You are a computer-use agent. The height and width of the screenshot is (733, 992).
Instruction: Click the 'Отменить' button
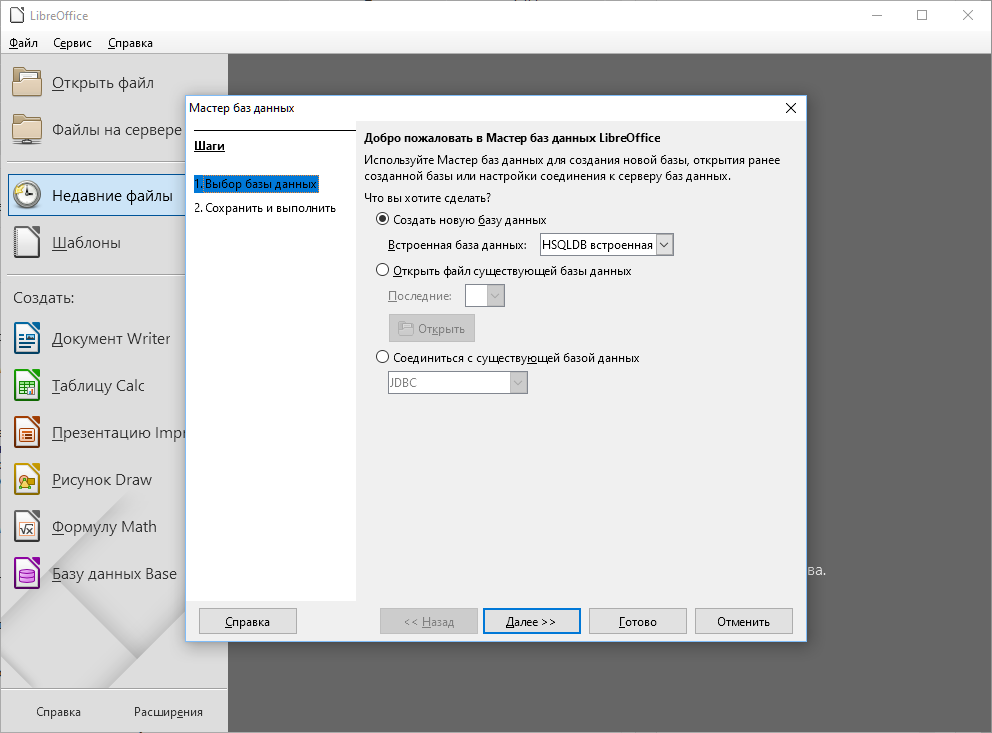click(x=743, y=622)
